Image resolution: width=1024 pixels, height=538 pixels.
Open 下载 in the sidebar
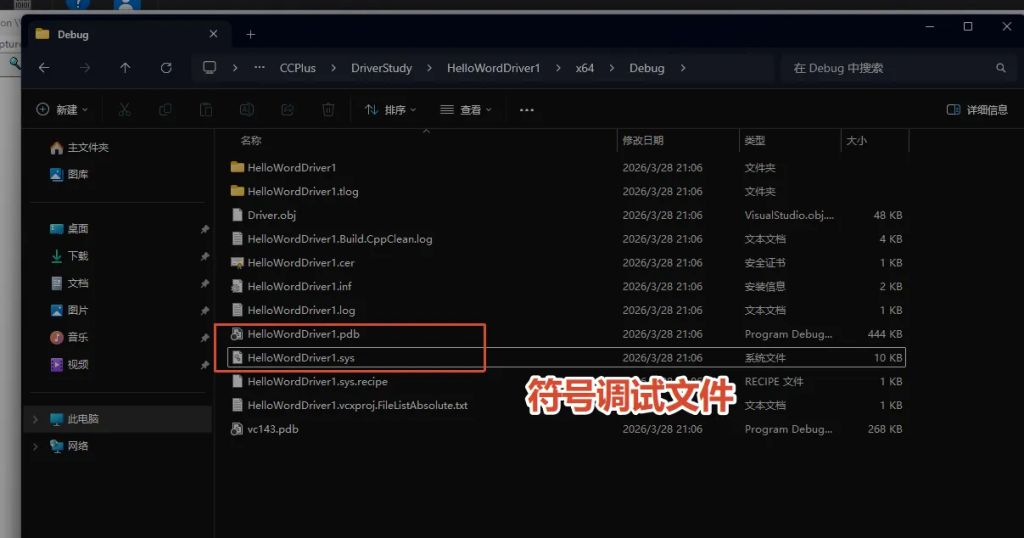(69, 256)
